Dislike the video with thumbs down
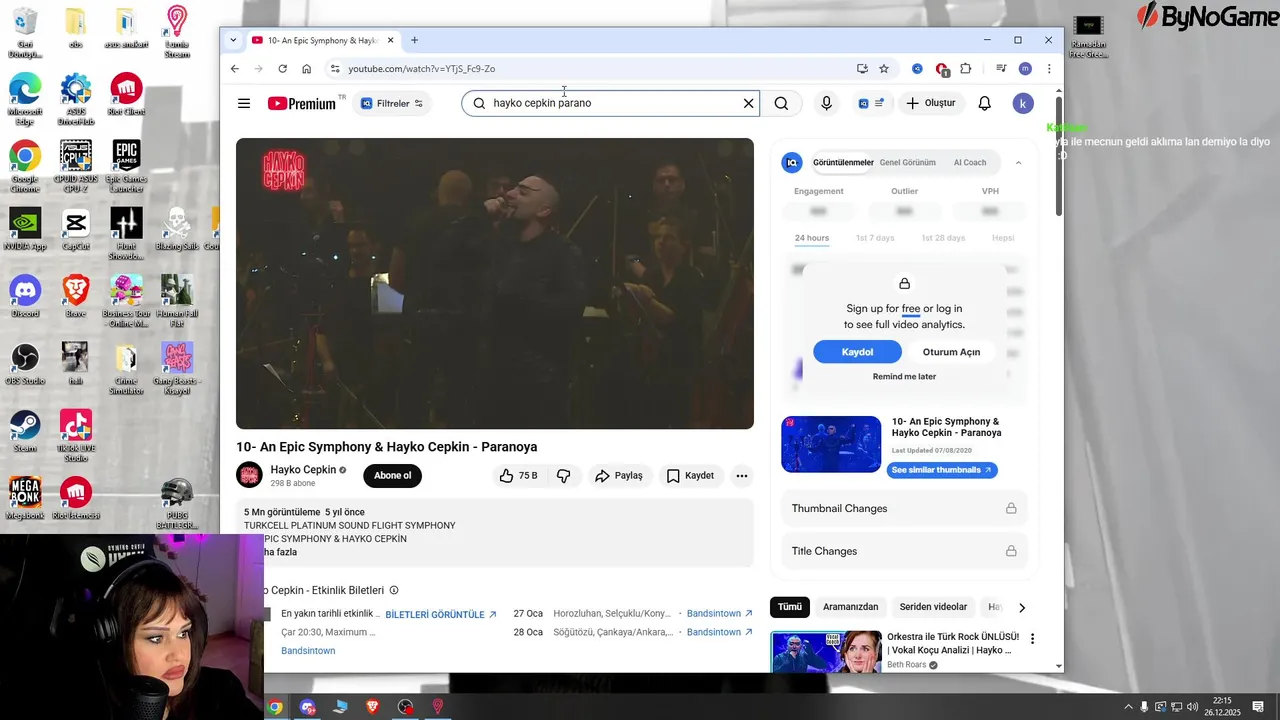This screenshot has height=720, width=1280. coord(564,476)
